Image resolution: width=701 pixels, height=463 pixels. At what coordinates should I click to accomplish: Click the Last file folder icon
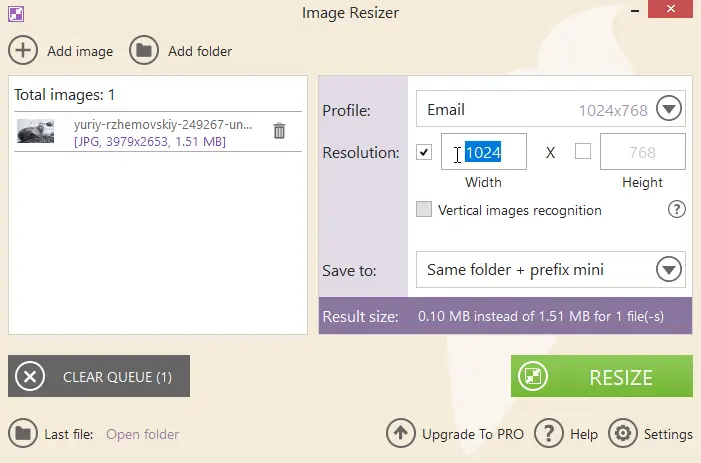coord(23,433)
